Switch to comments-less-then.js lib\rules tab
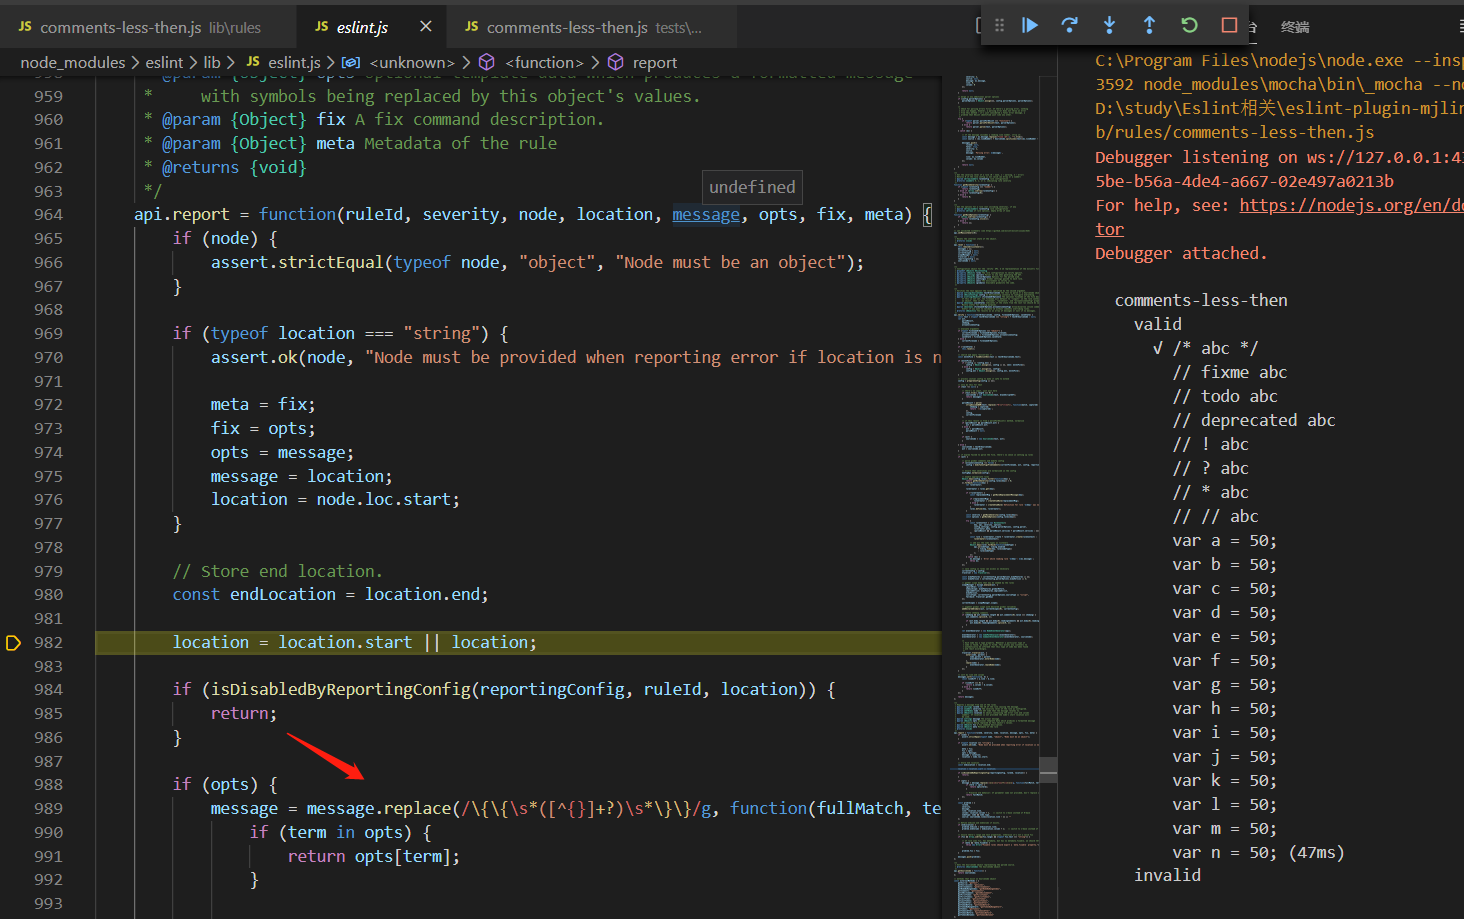 (140, 27)
